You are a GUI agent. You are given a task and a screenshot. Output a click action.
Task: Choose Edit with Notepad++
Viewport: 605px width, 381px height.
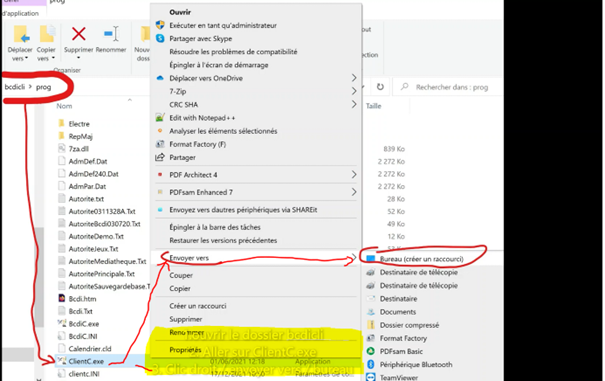(x=202, y=118)
